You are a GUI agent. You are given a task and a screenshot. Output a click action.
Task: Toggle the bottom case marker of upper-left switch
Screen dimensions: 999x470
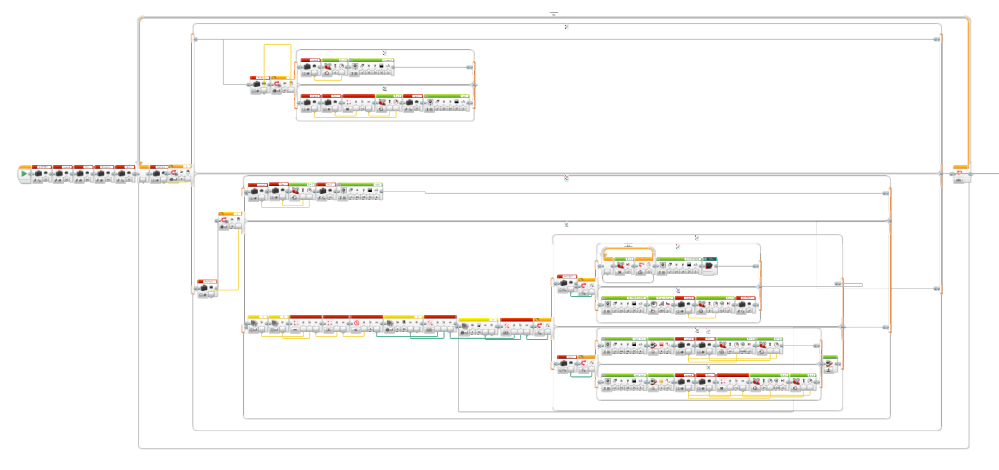(x=385, y=87)
